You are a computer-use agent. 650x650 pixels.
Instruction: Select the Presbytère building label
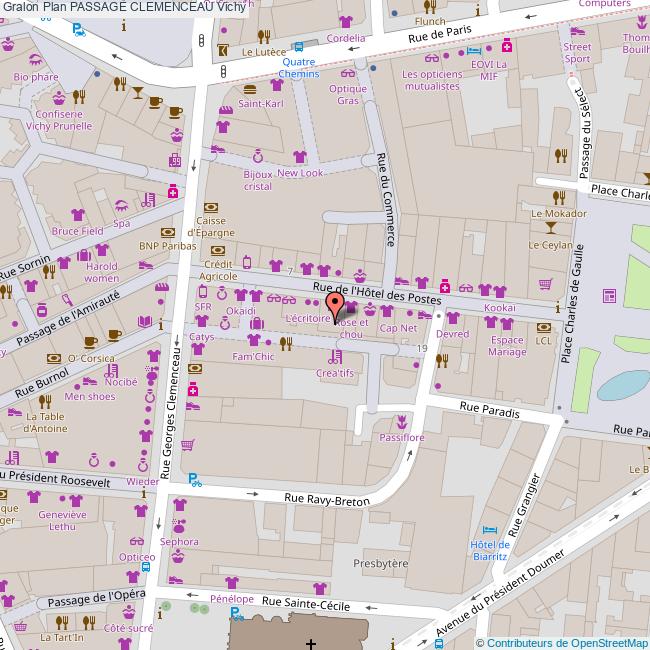381,563
